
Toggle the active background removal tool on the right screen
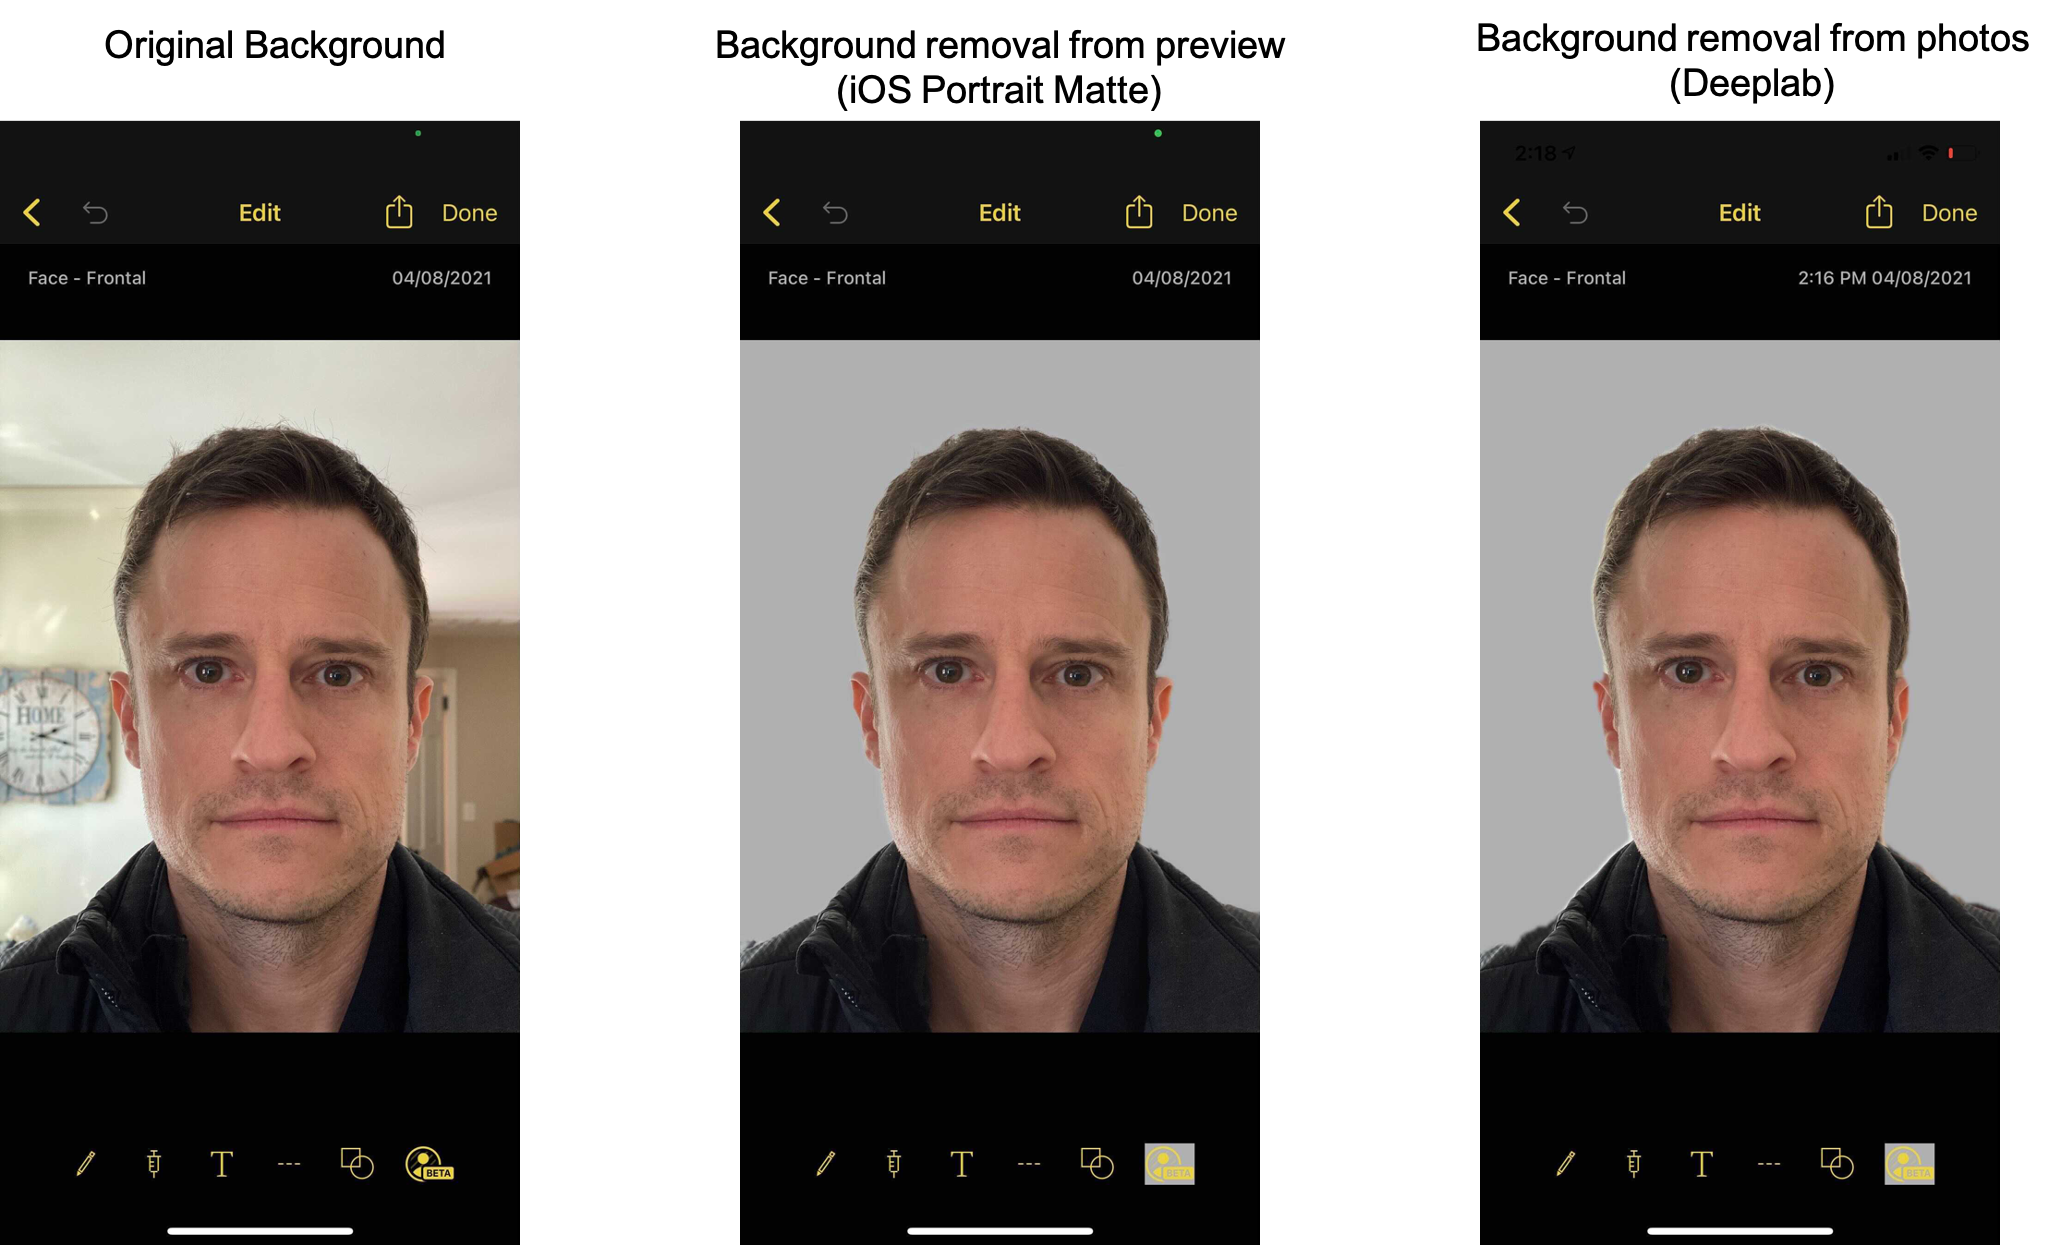[1908, 1163]
